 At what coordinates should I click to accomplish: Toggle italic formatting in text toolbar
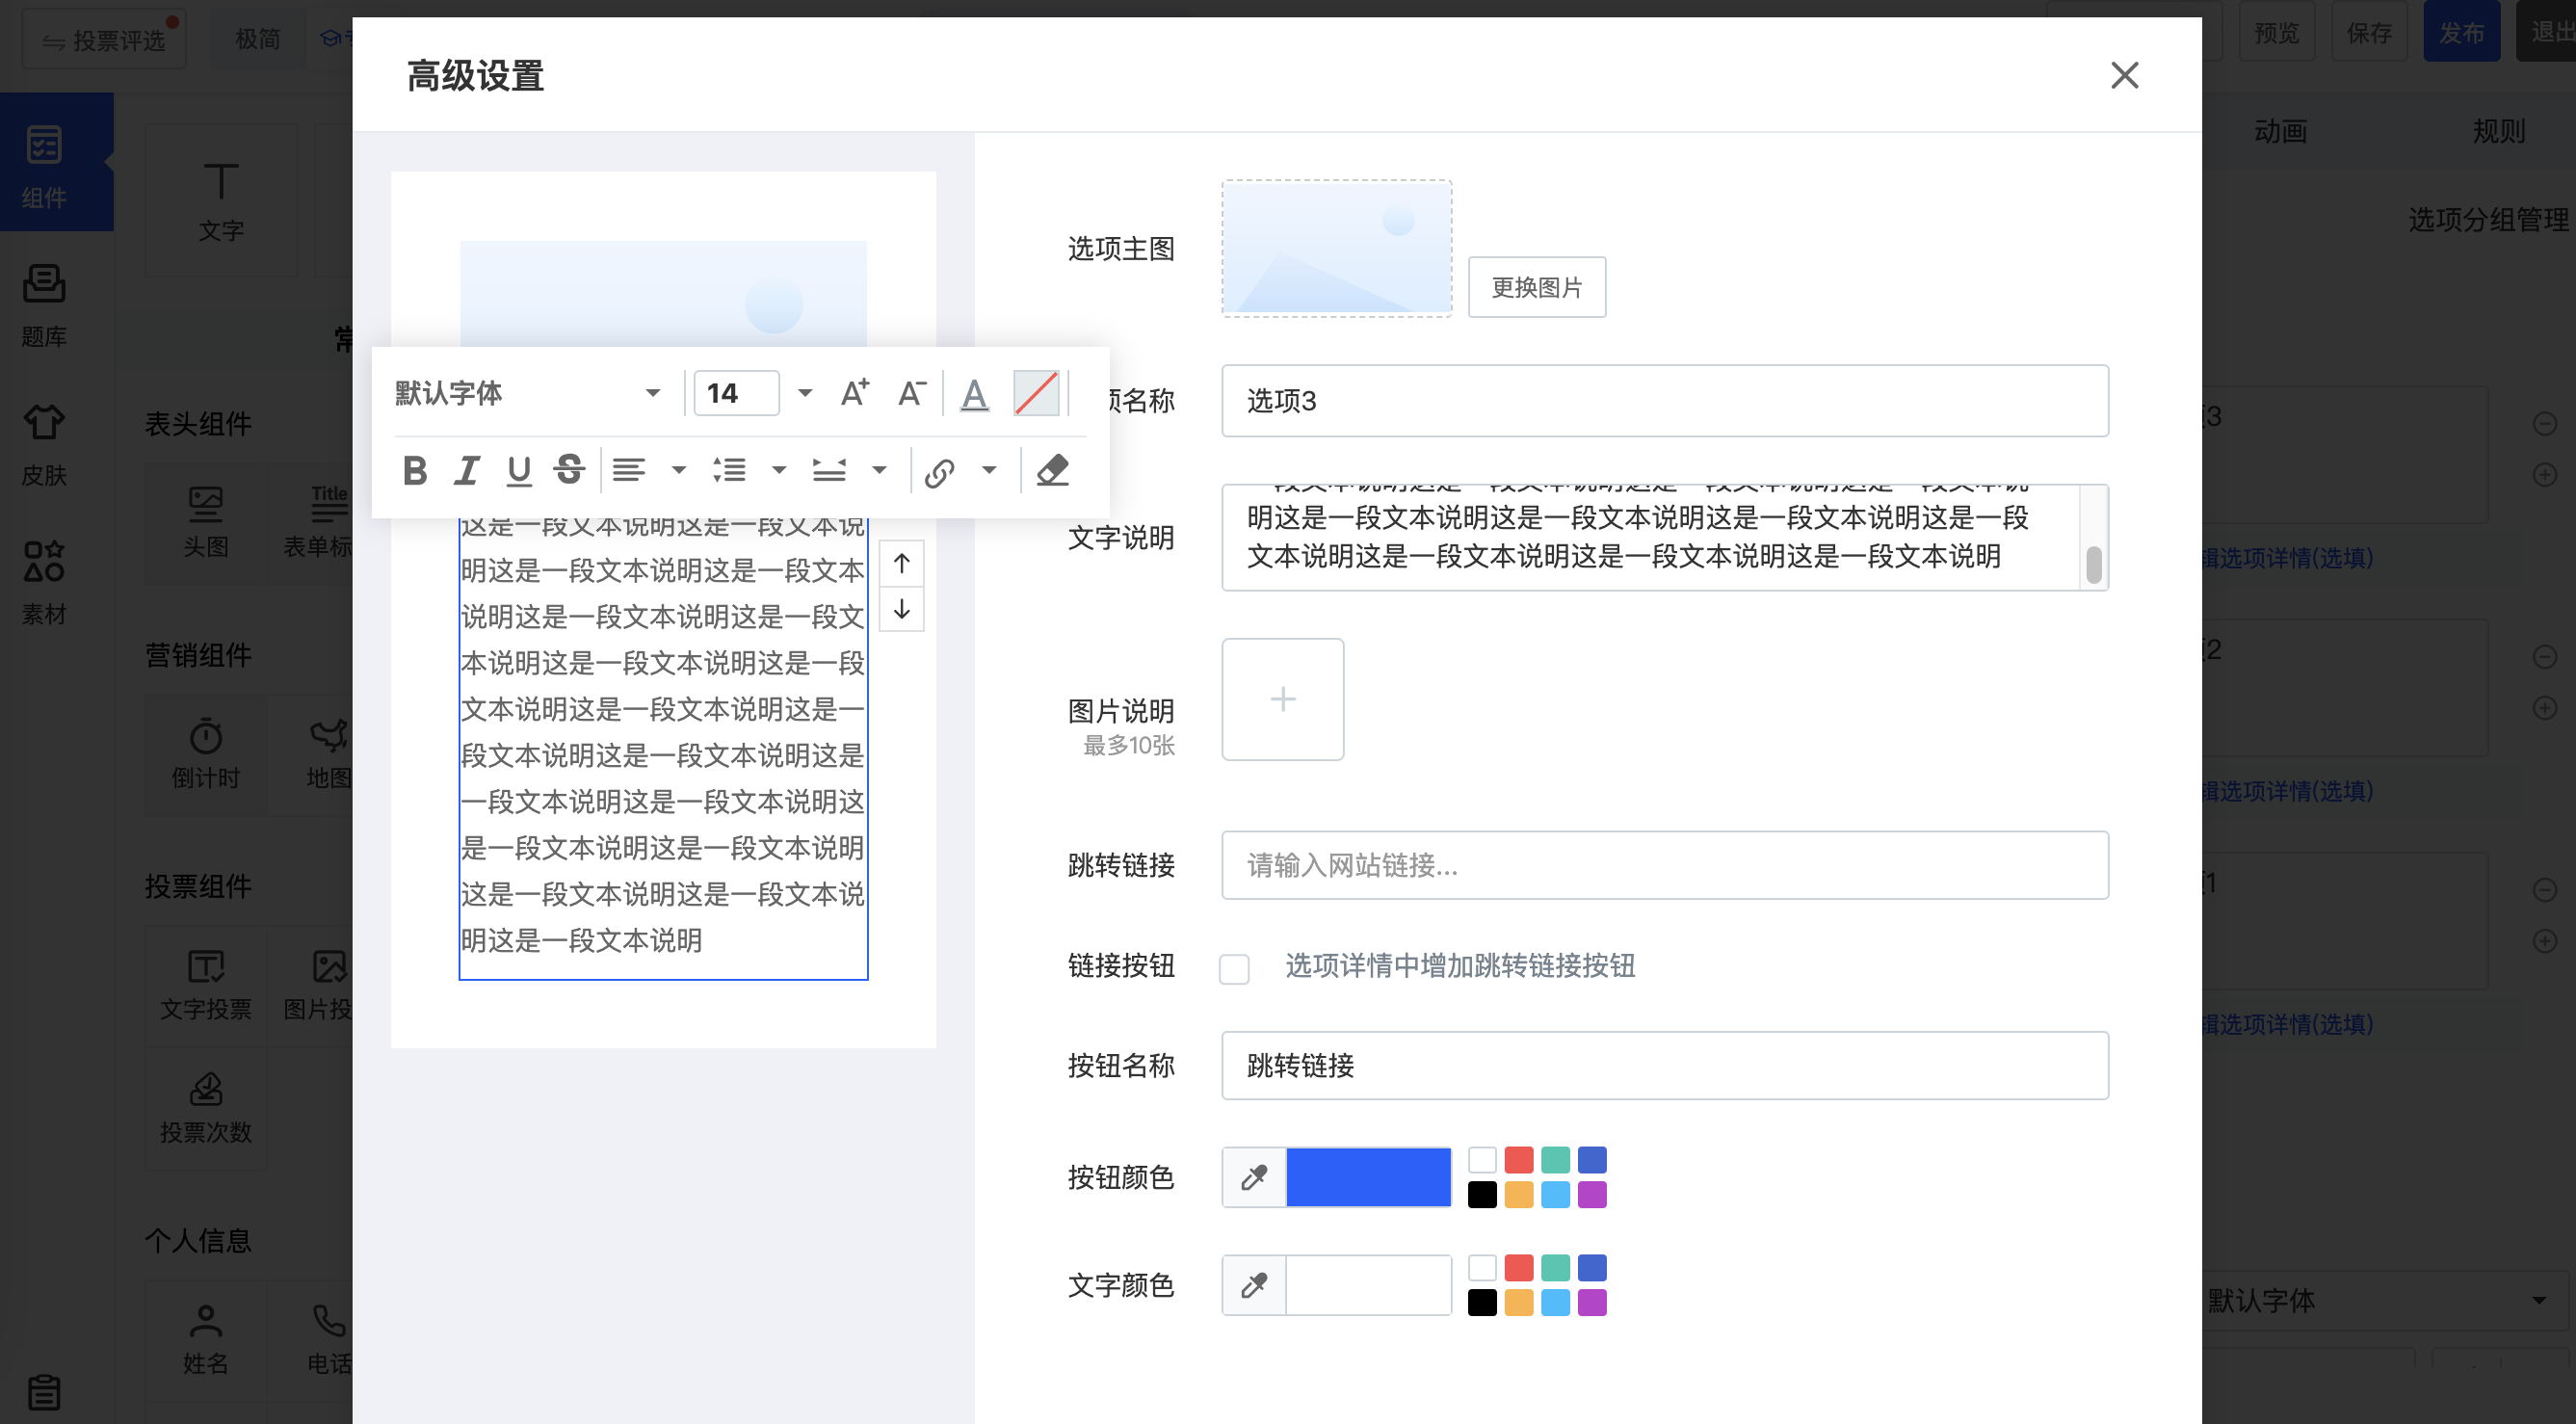(x=467, y=470)
